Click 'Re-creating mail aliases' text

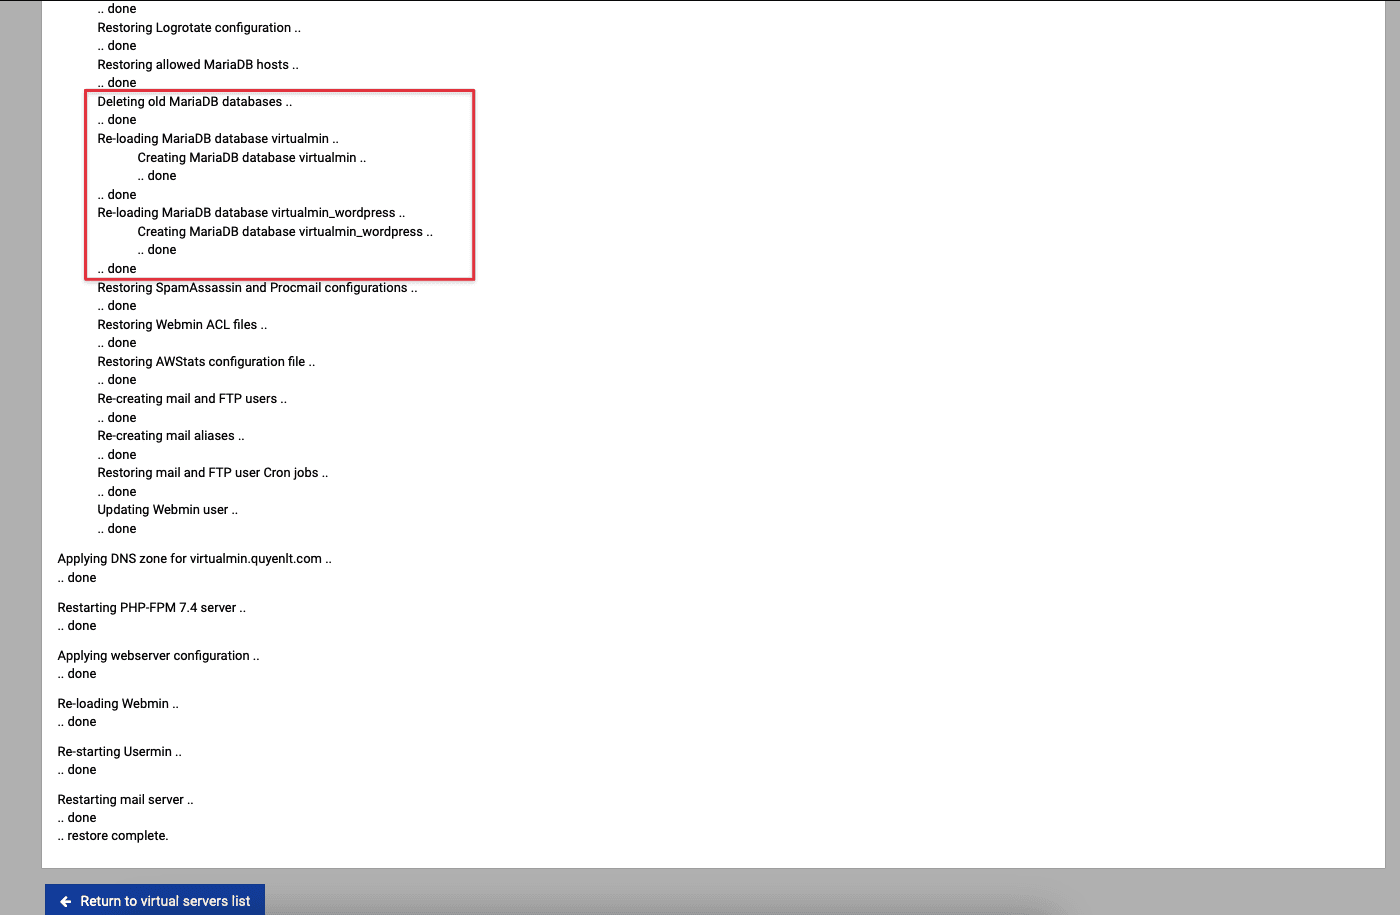tap(170, 435)
